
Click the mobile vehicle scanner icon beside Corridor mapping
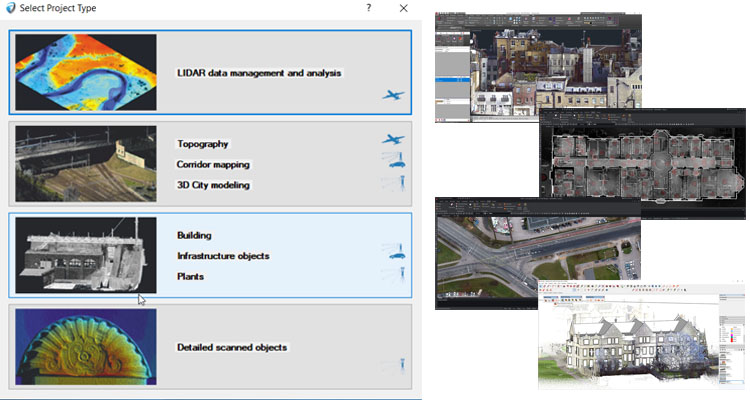pyautogui.click(x=396, y=162)
